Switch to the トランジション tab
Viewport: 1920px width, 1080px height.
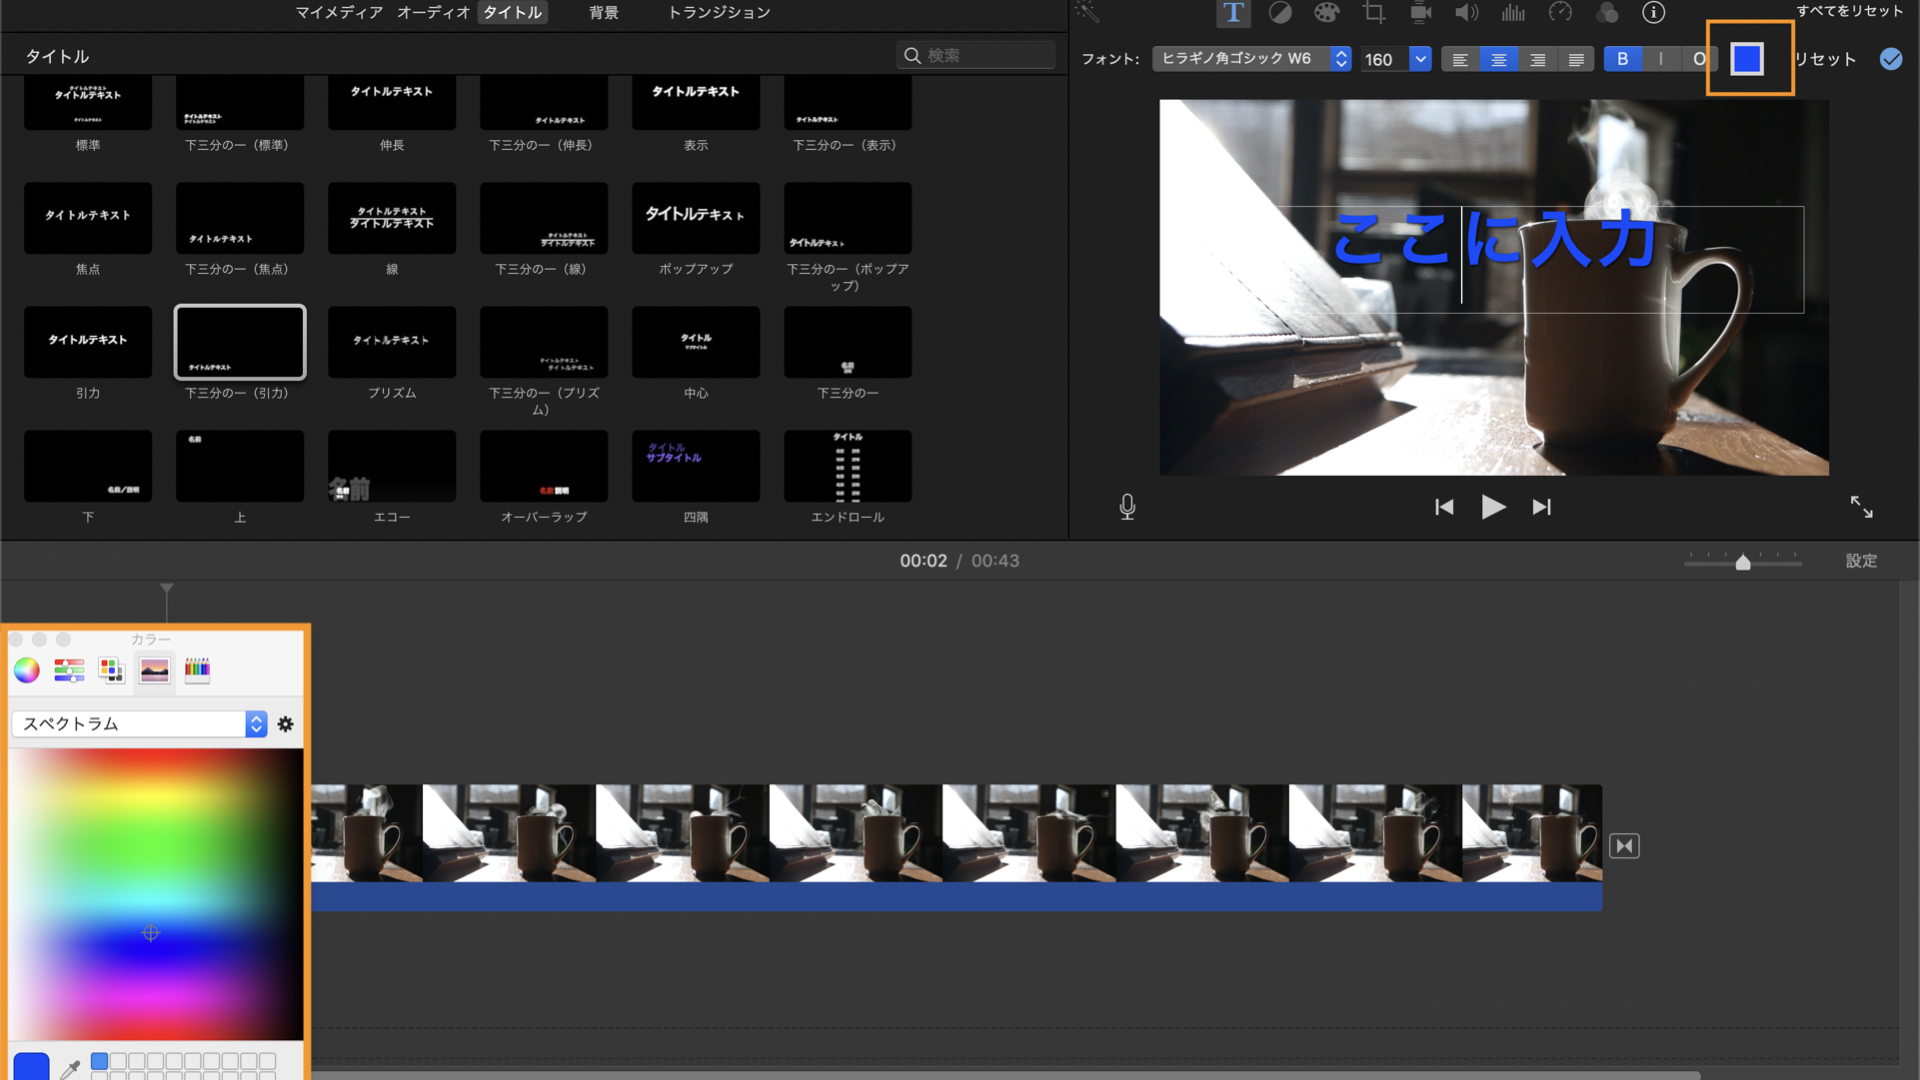(x=719, y=12)
